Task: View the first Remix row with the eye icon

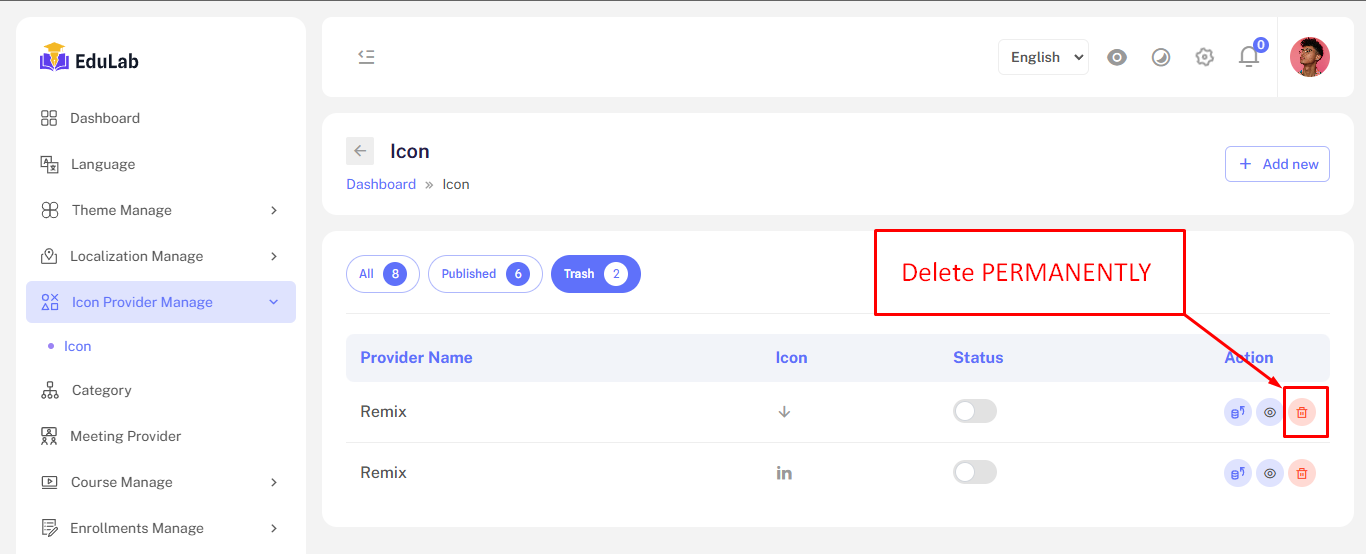Action: [1270, 412]
